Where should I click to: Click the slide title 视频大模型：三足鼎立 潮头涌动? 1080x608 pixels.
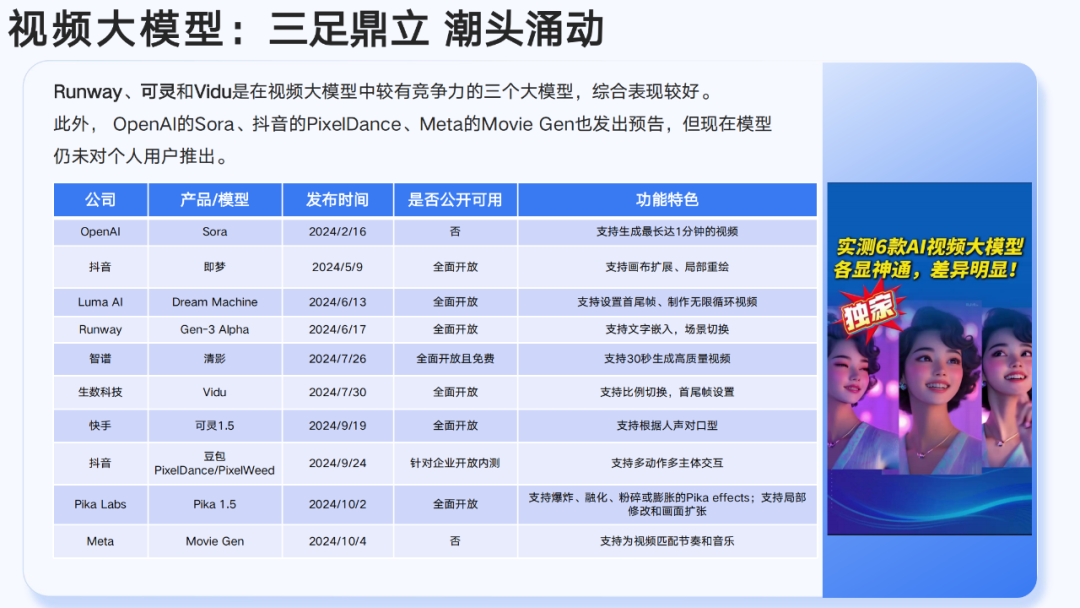(306, 29)
